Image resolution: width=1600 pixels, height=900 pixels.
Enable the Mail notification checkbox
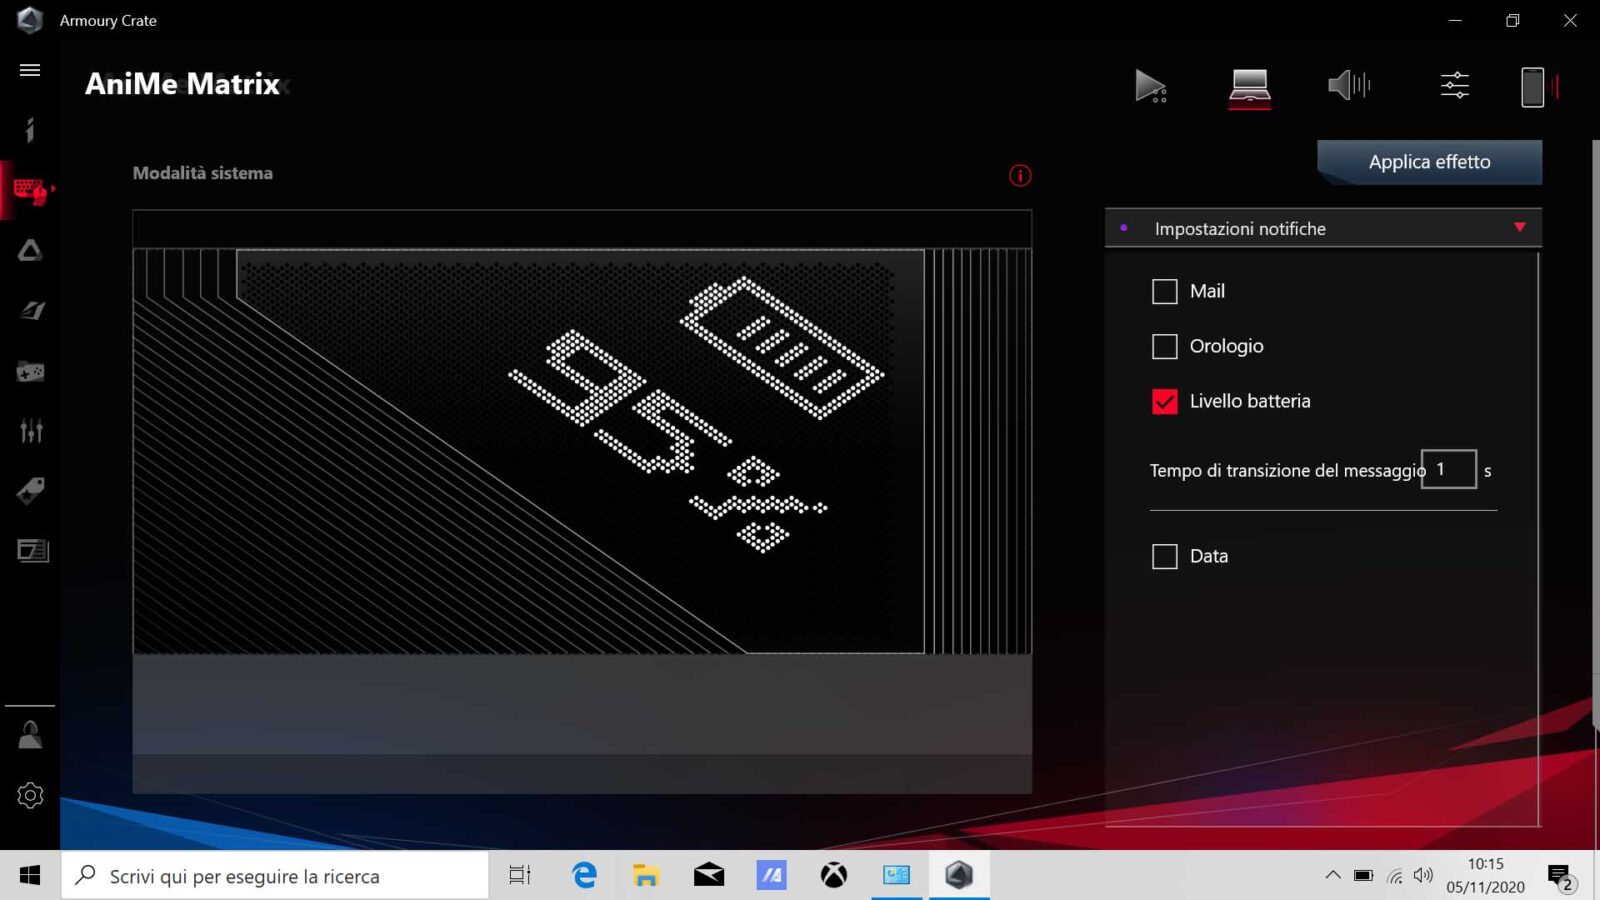tap(1165, 292)
